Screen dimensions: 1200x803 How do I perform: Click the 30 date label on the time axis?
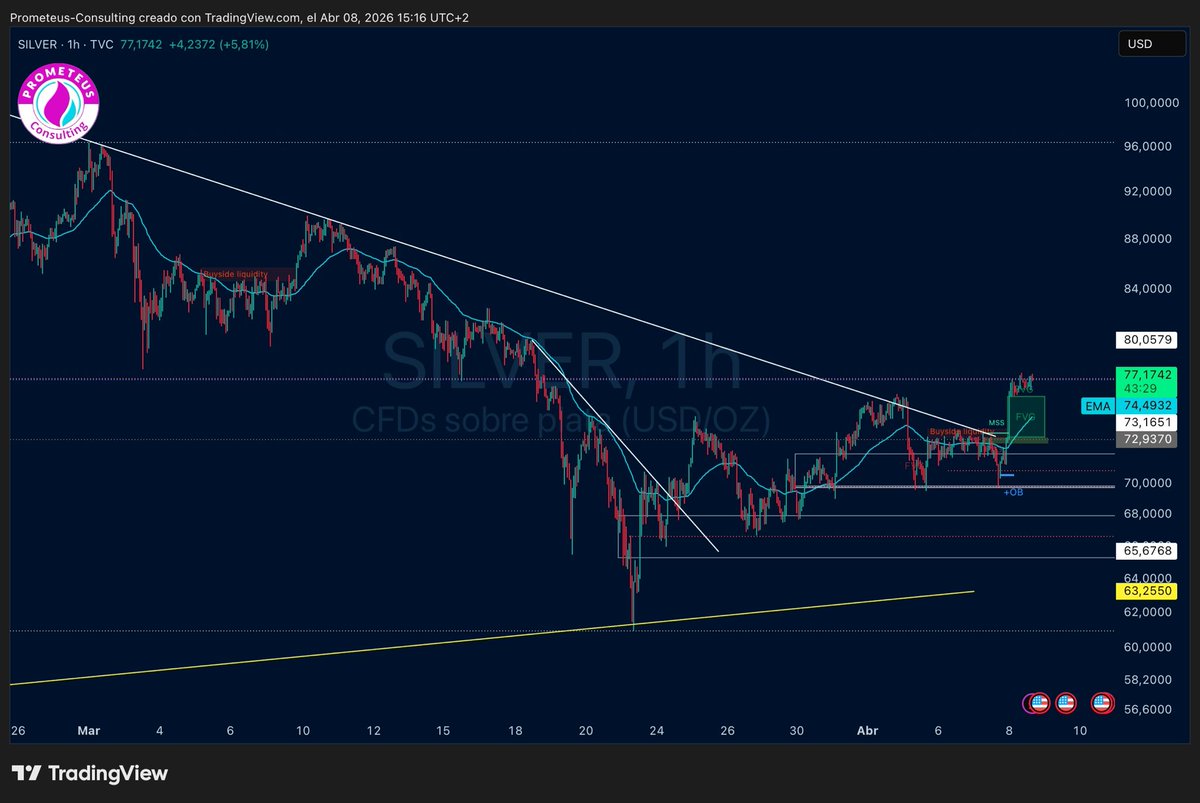click(x=797, y=731)
